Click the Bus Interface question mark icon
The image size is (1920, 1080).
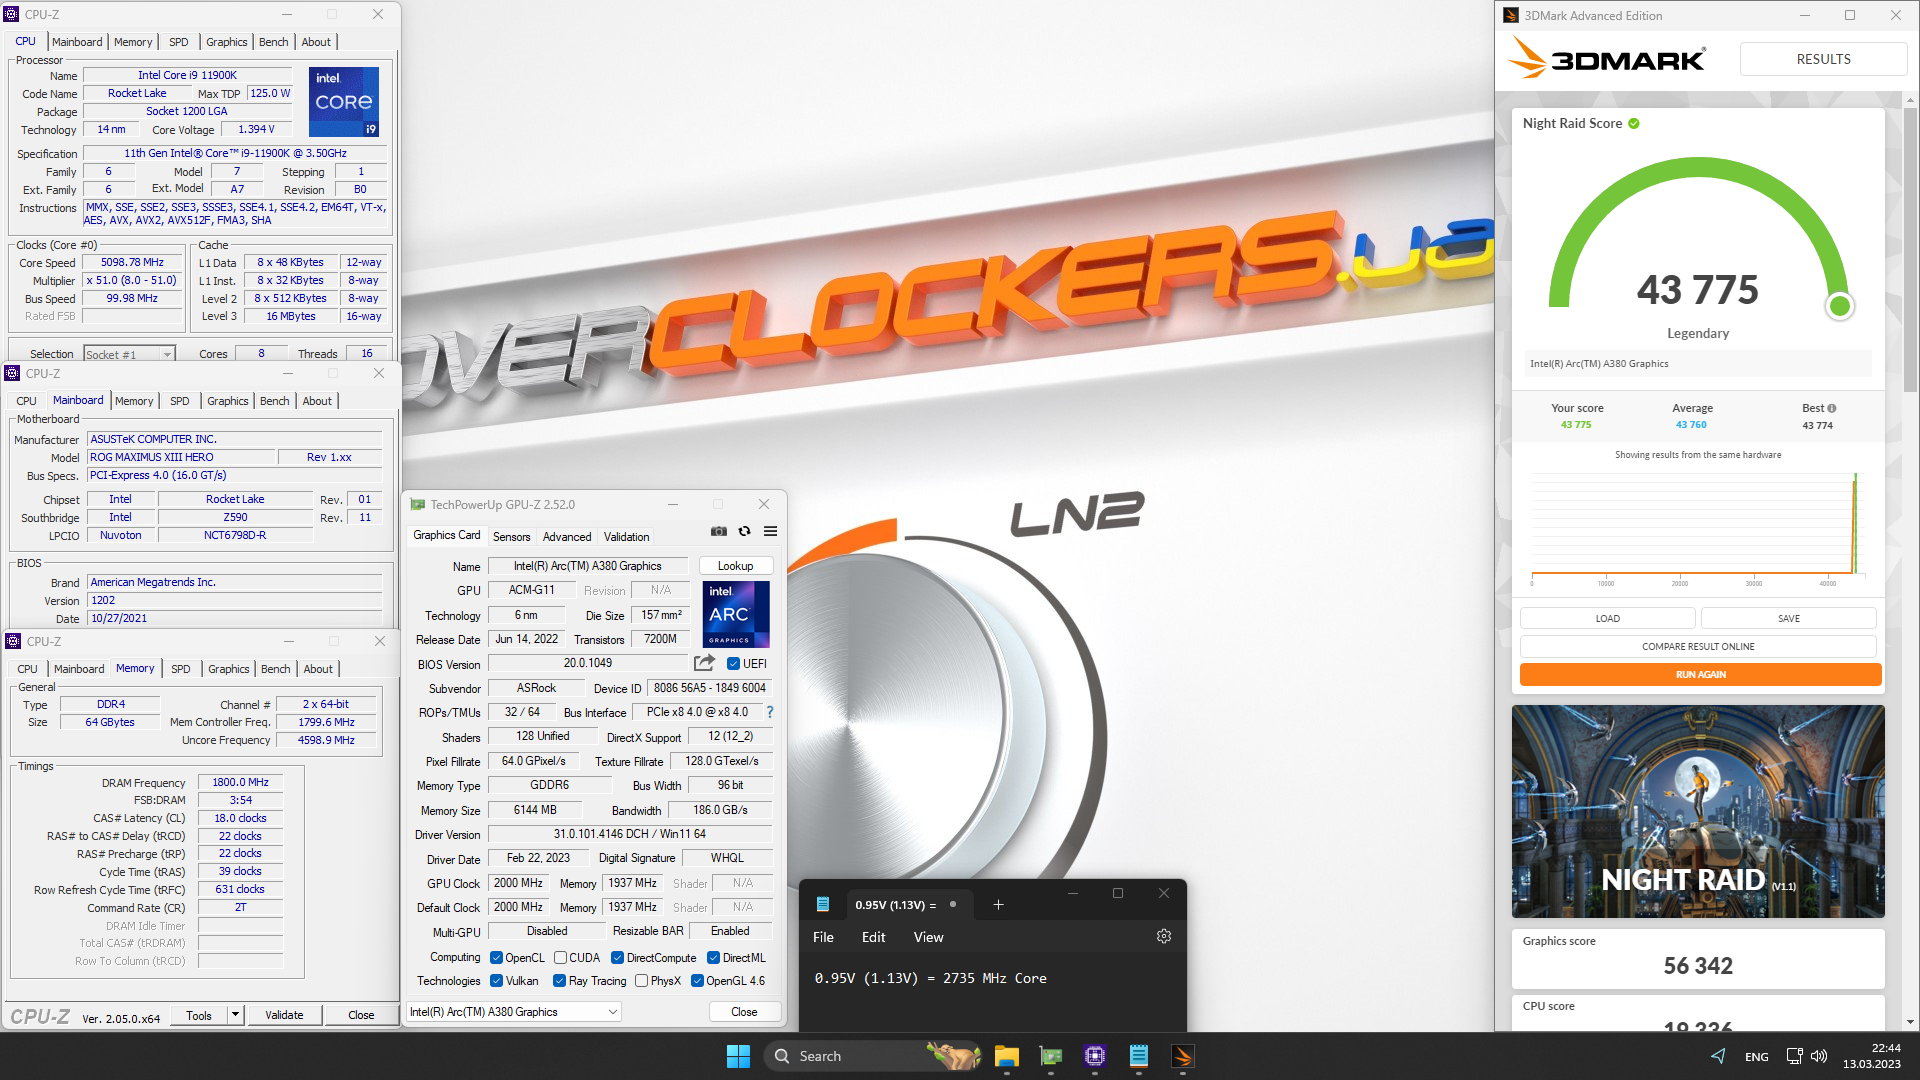769,712
